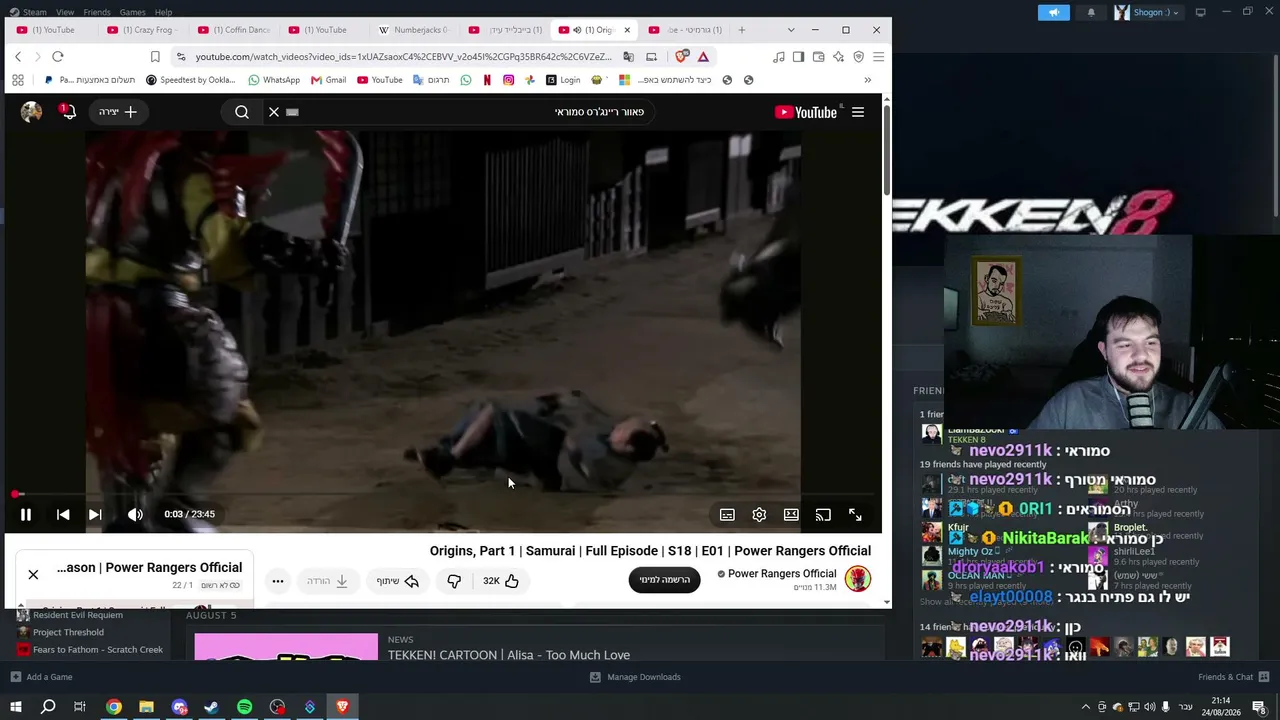Open the Brave browser main menu

point(878,57)
